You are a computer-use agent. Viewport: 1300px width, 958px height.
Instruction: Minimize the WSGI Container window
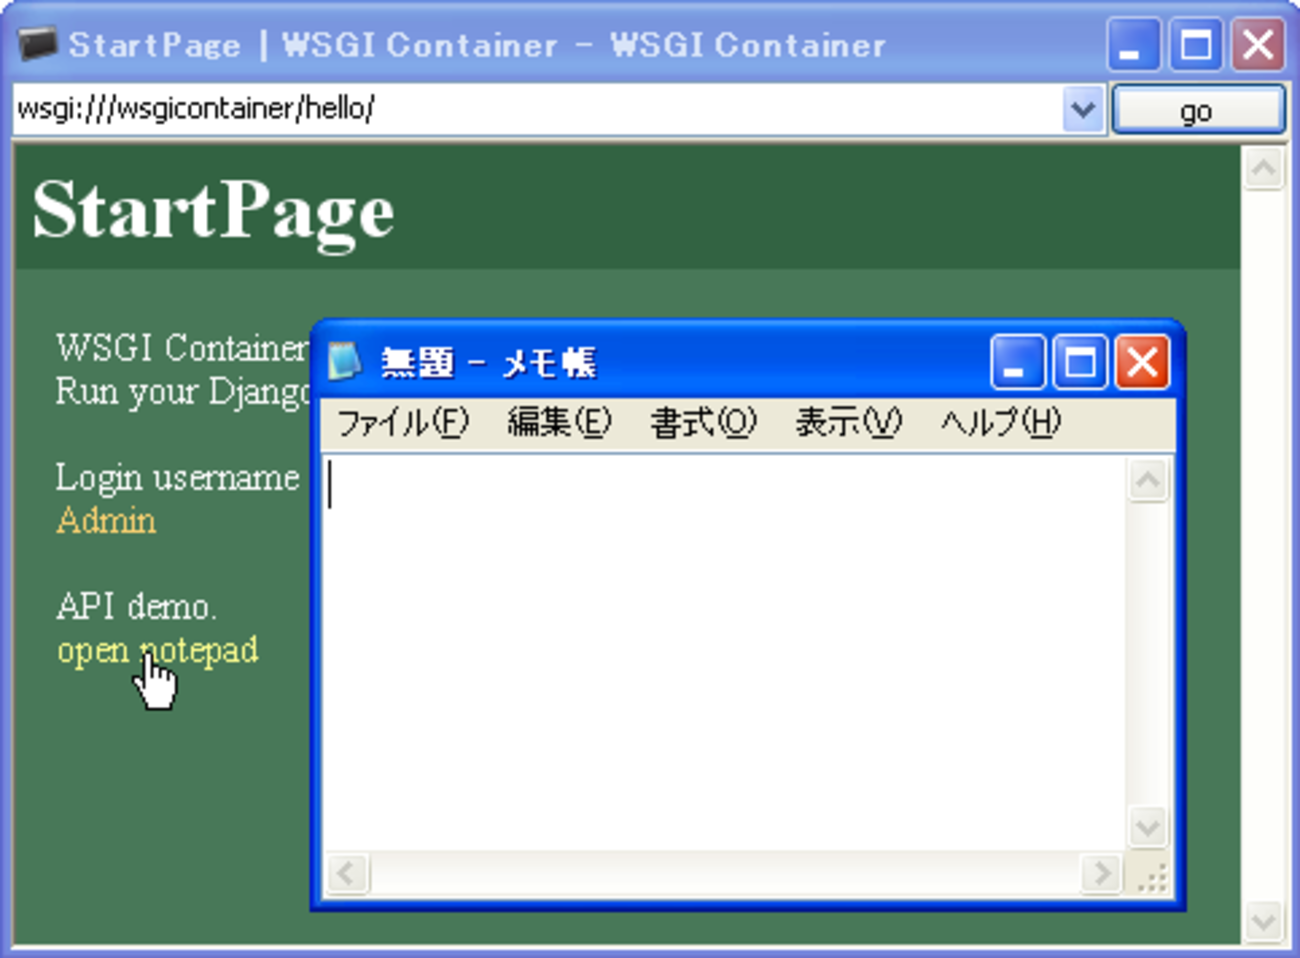1133,45
